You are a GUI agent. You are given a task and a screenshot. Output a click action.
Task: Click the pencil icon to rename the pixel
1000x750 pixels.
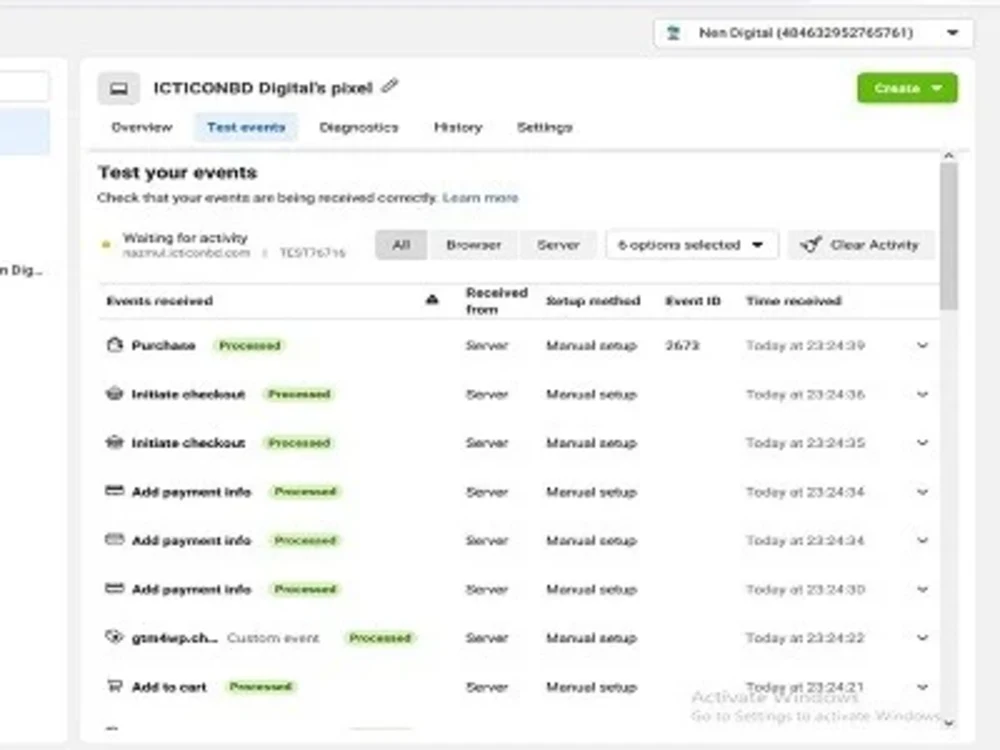(x=389, y=87)
